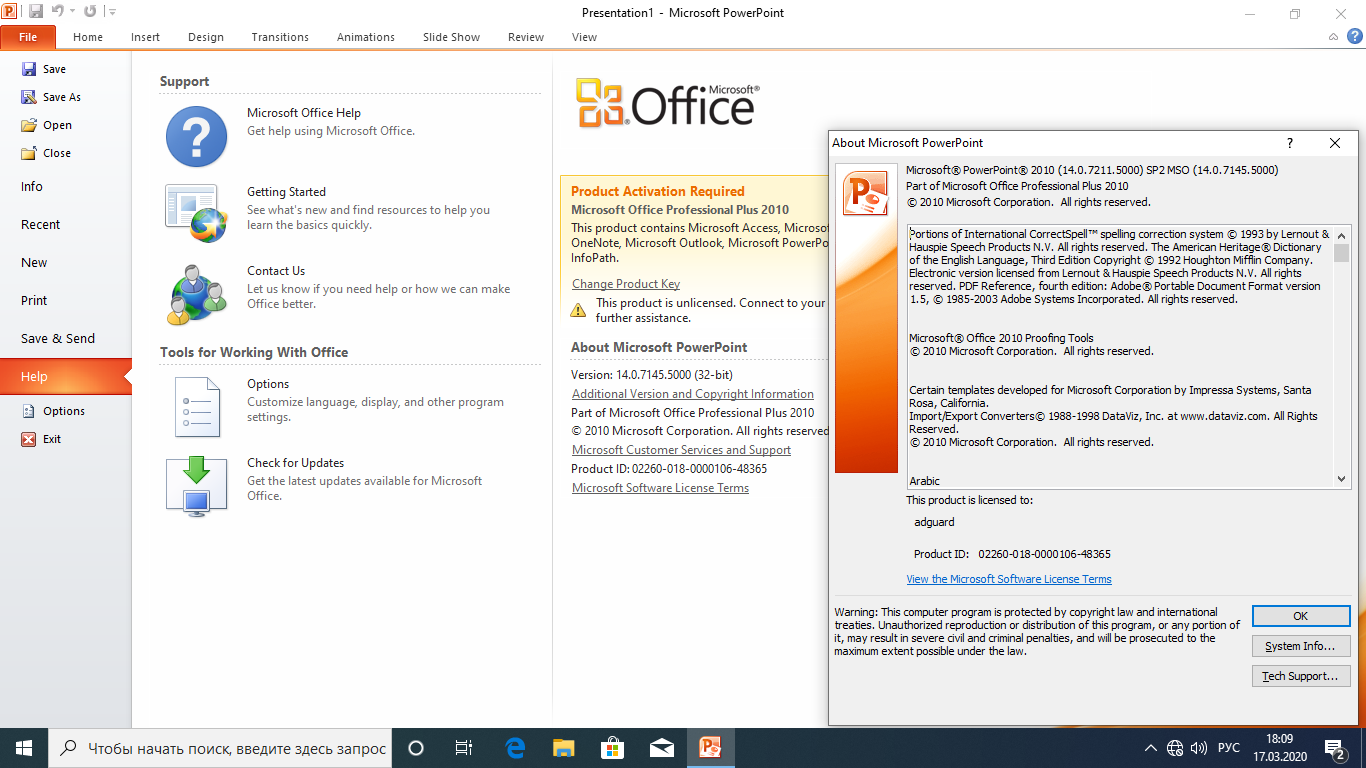Click the volume speaker tray icon

click(1199, 748)
